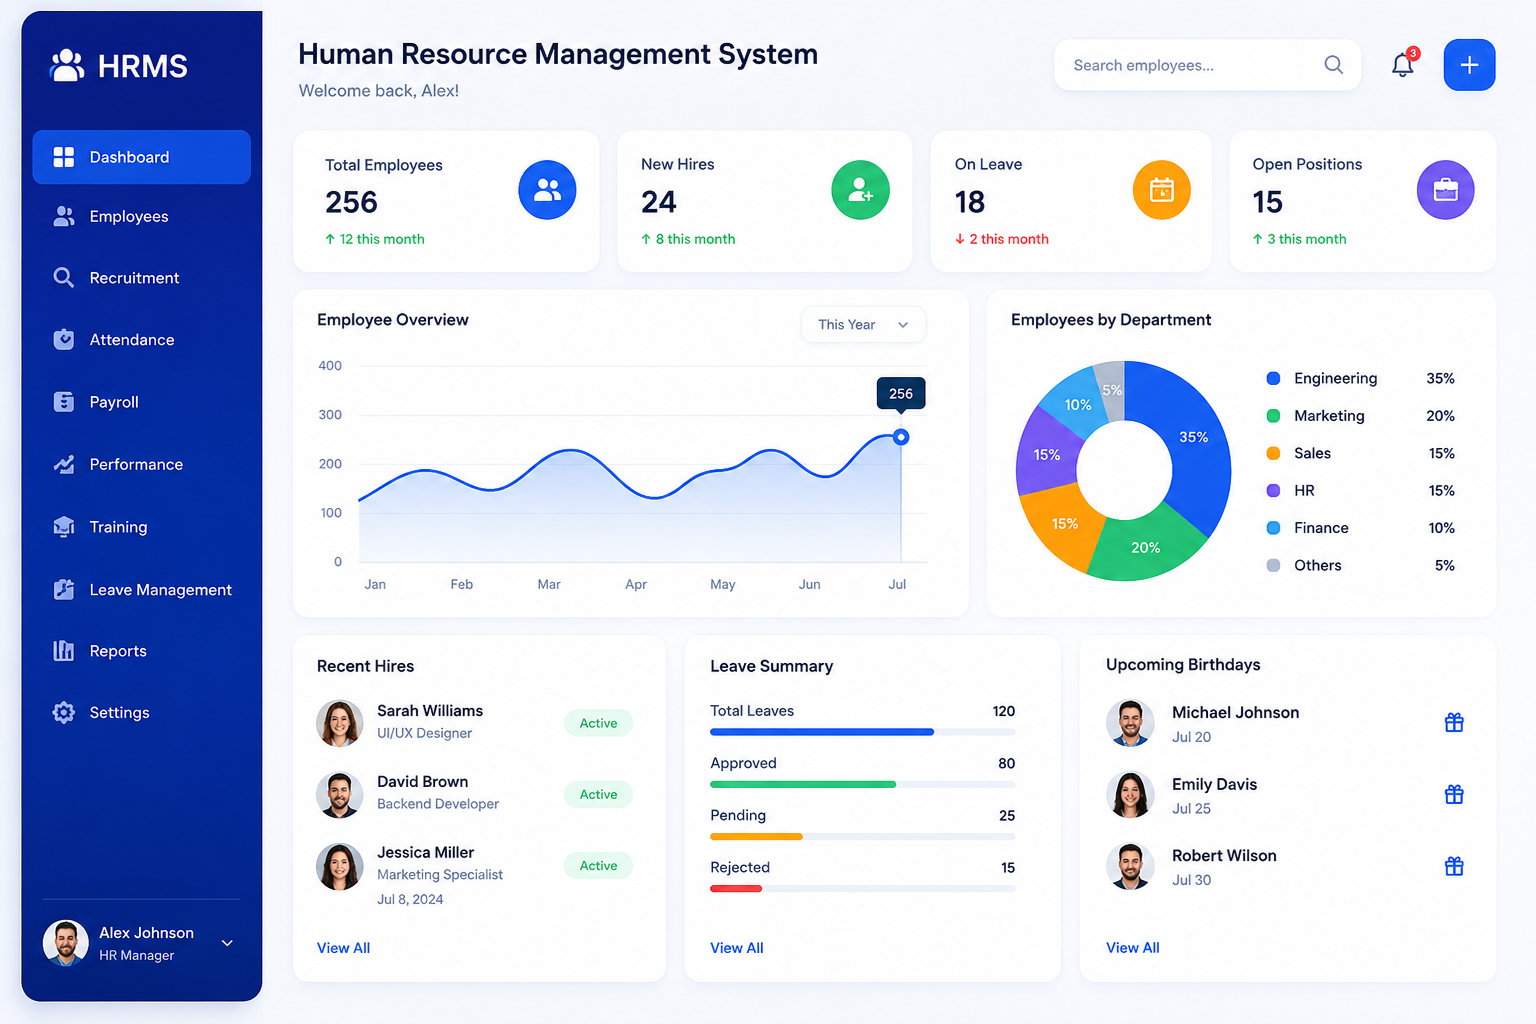Expand the Alex Johnson profile menu
Image resolution: width=1536 pixels, height=1024 pixels.
[227, 943]
